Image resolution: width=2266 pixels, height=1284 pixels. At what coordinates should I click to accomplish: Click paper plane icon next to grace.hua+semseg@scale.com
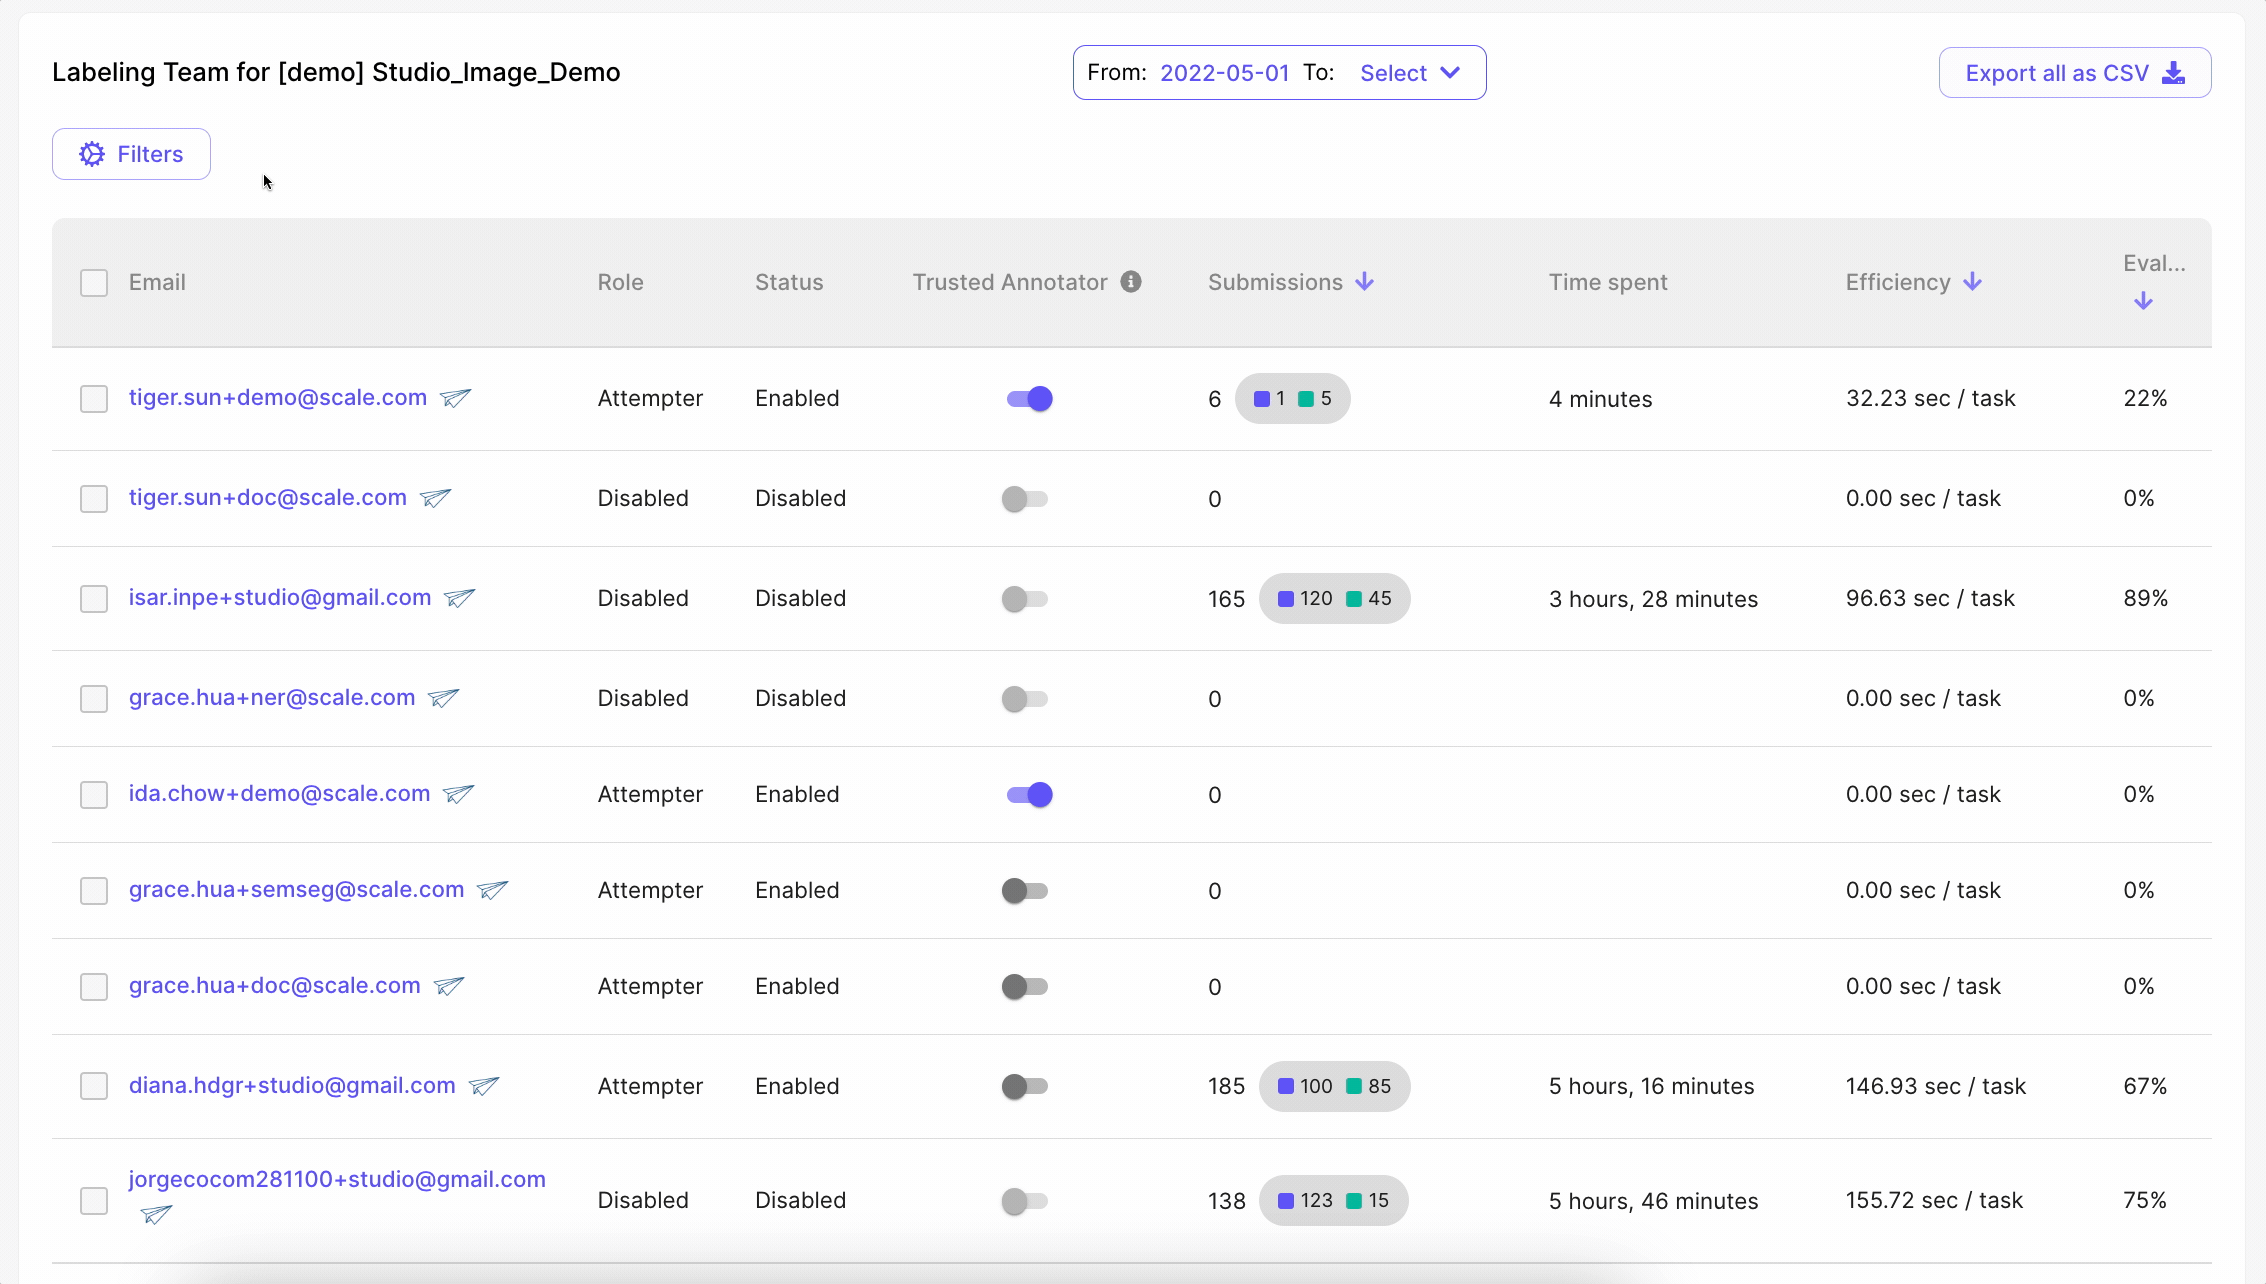point(492,890)
